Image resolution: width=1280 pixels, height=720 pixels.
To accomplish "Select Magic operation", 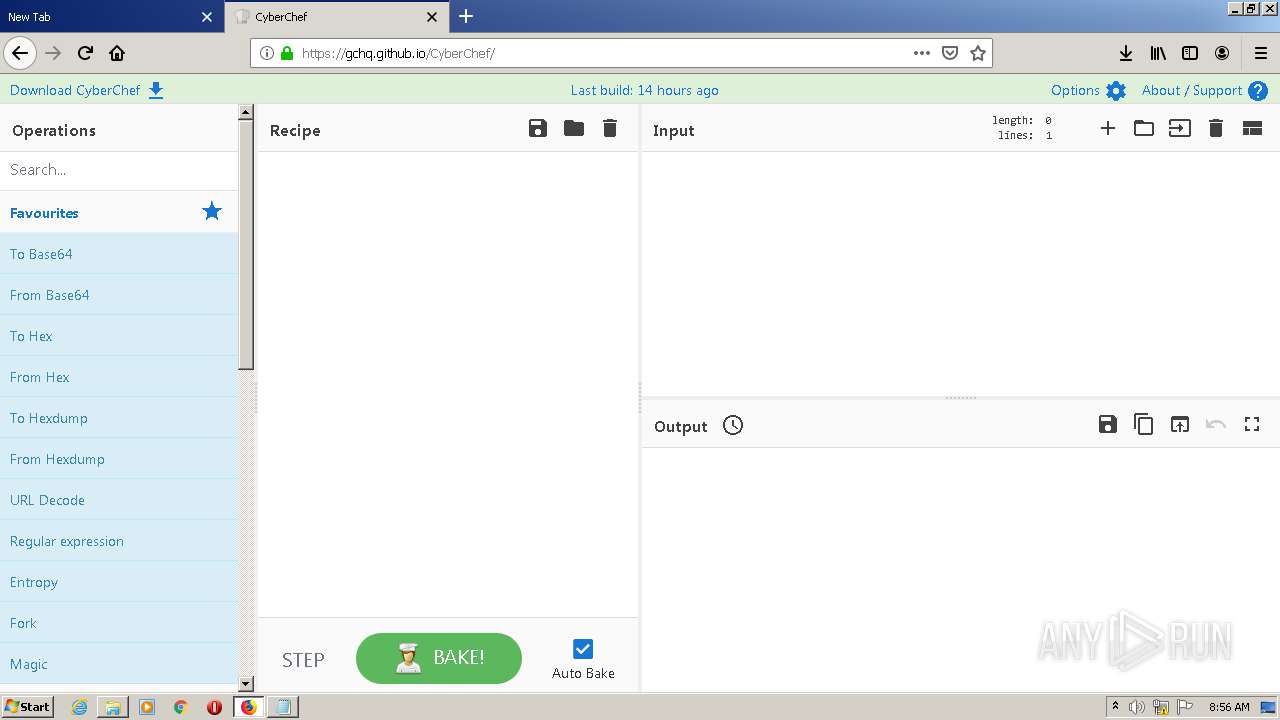I will 119,664.
